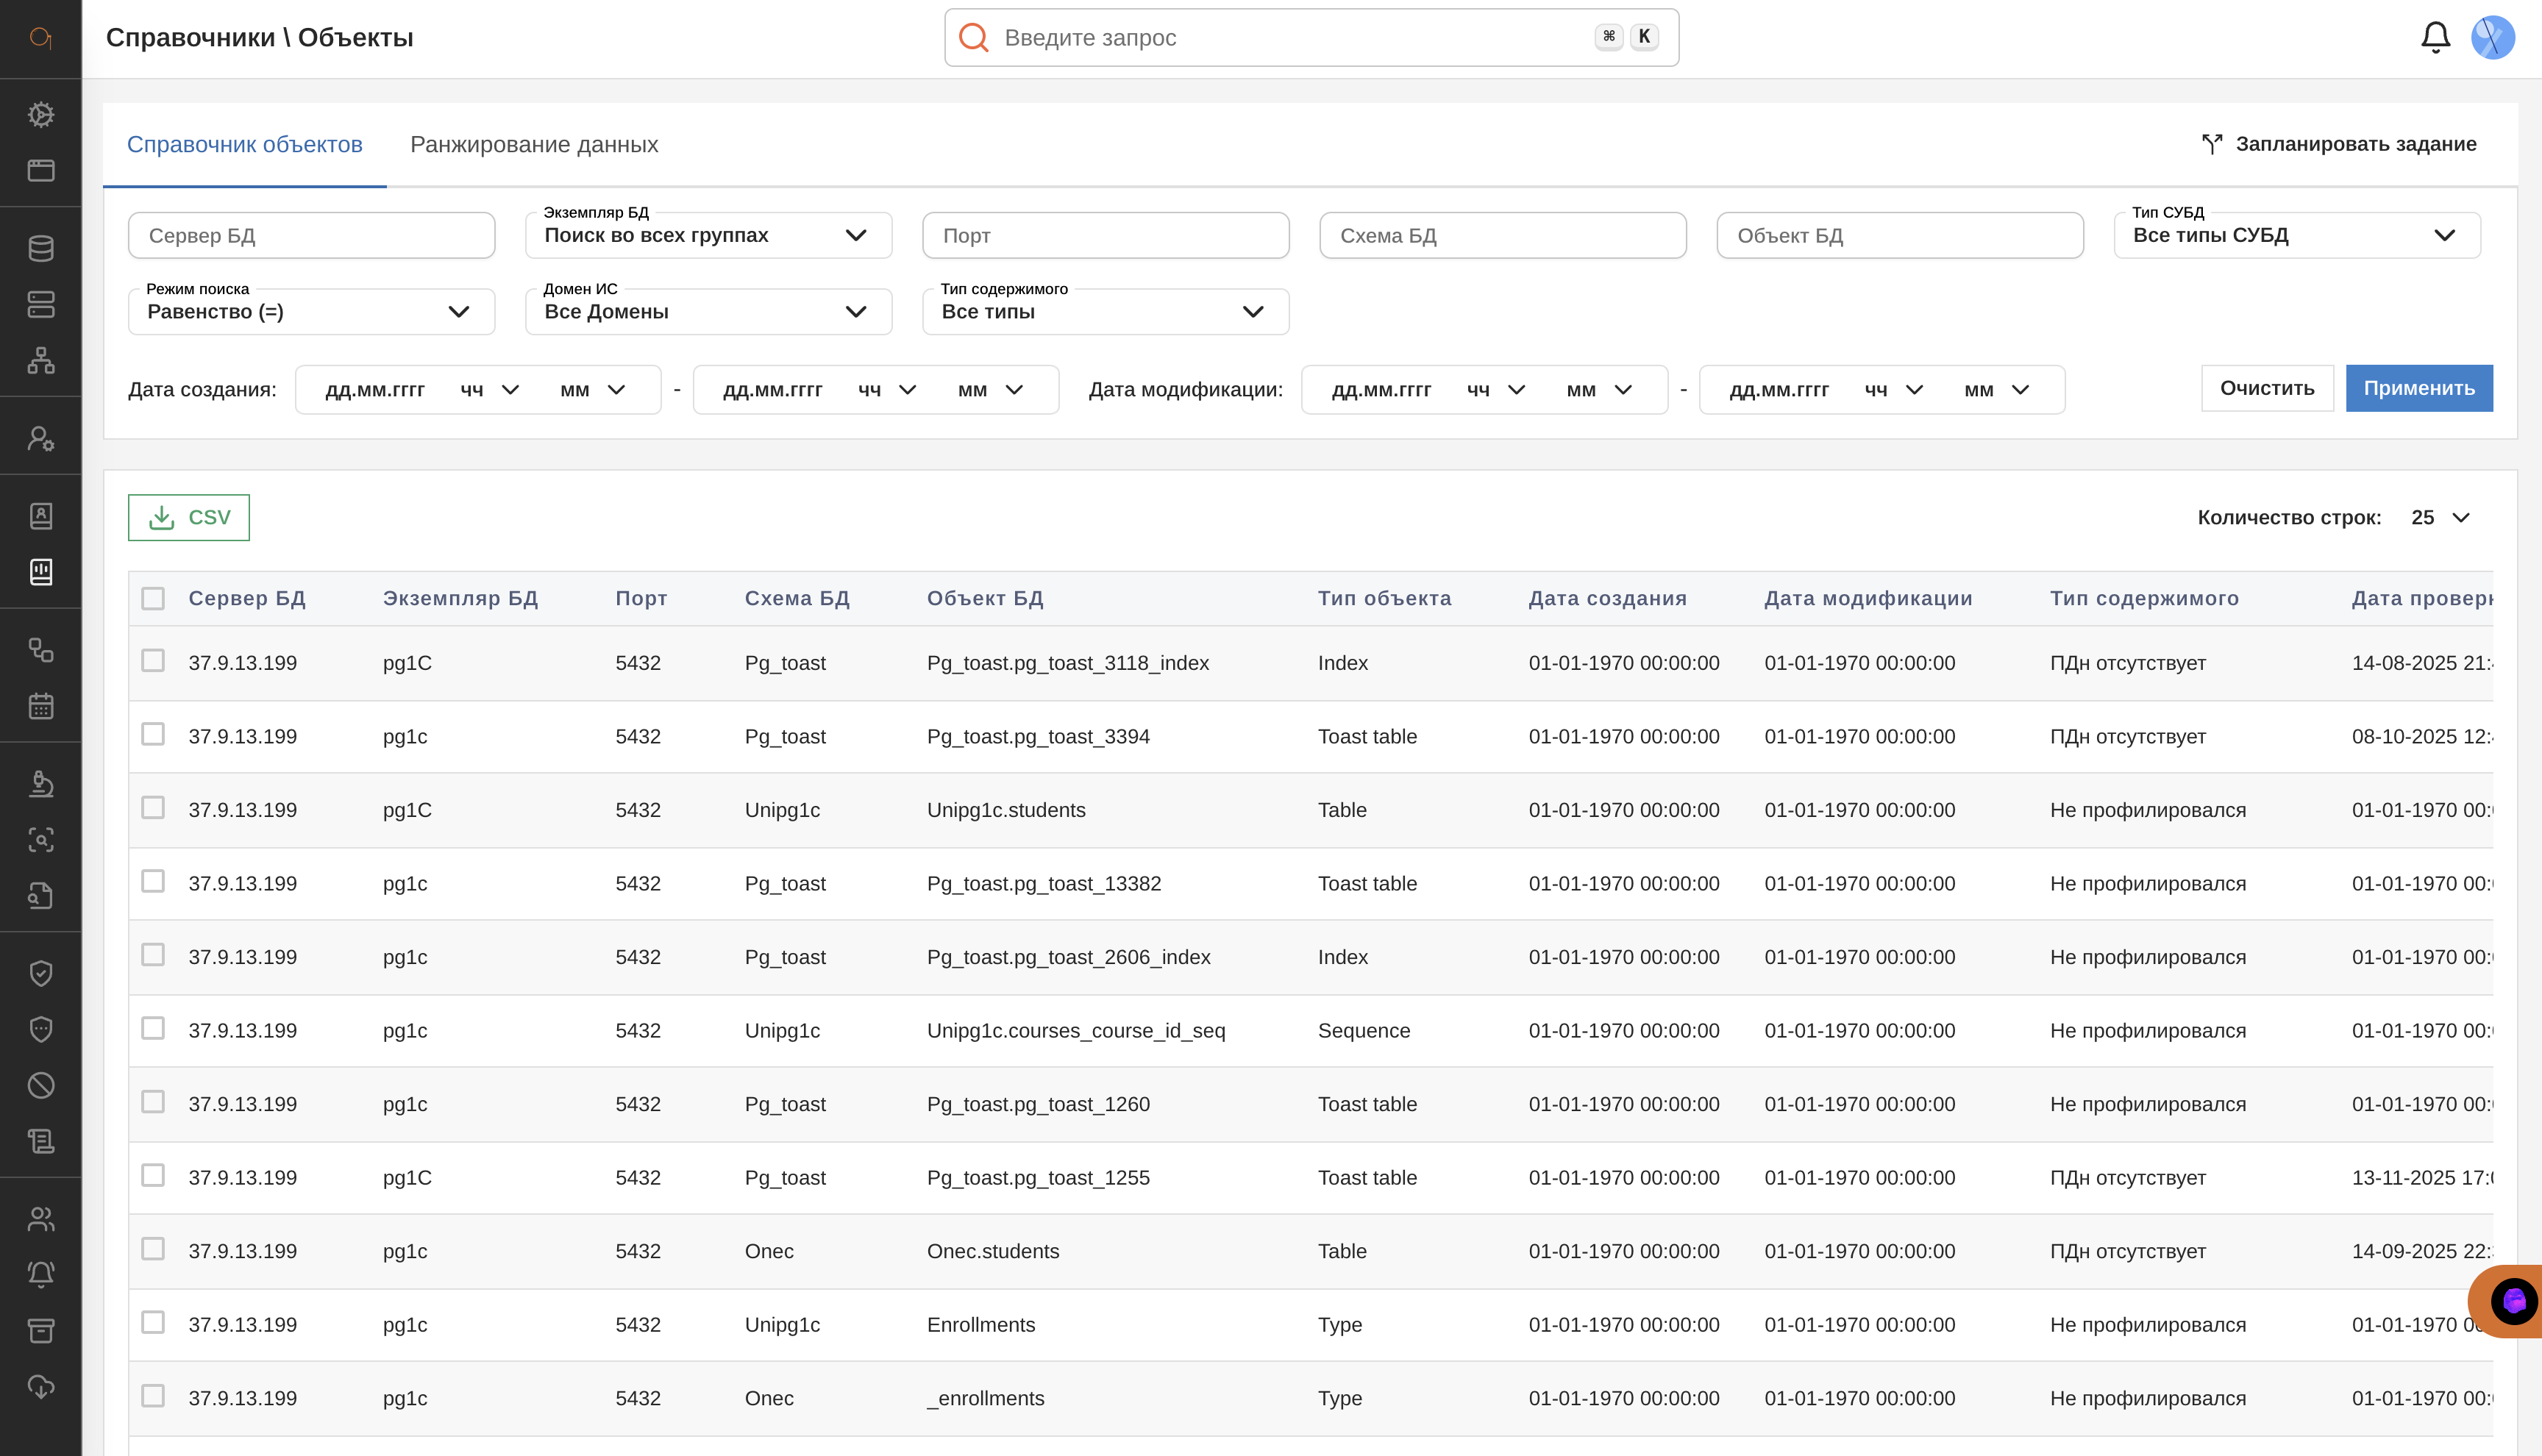Toggle the select-all header checkbox
This screenshot has width=2542, height=1456.
[x=153, y=598]
